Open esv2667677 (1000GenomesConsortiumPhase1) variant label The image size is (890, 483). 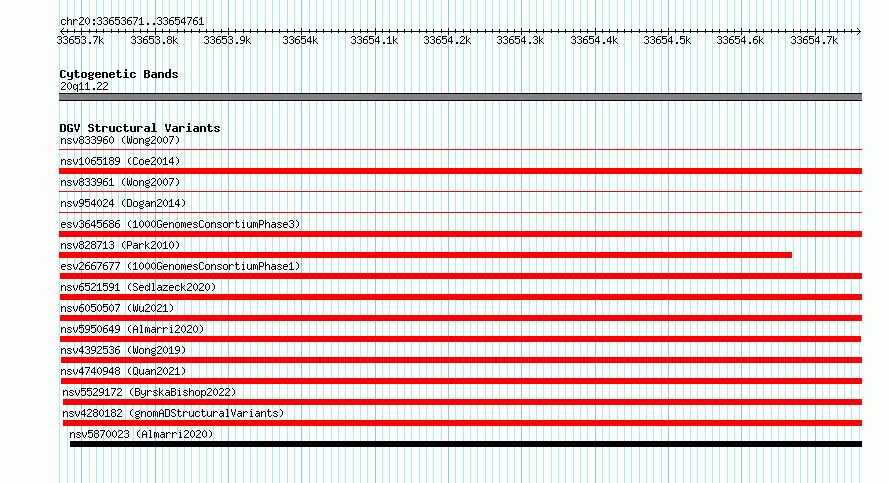pyautogui.click(x=180, y=266)
